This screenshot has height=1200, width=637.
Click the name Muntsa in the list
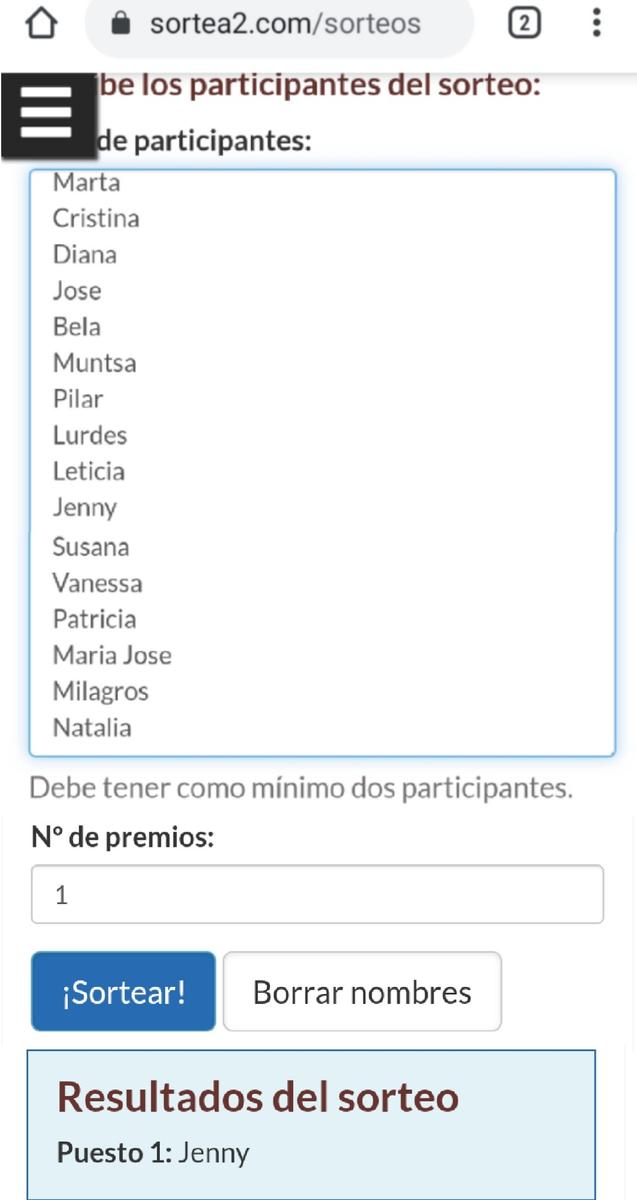coord(95,363)
